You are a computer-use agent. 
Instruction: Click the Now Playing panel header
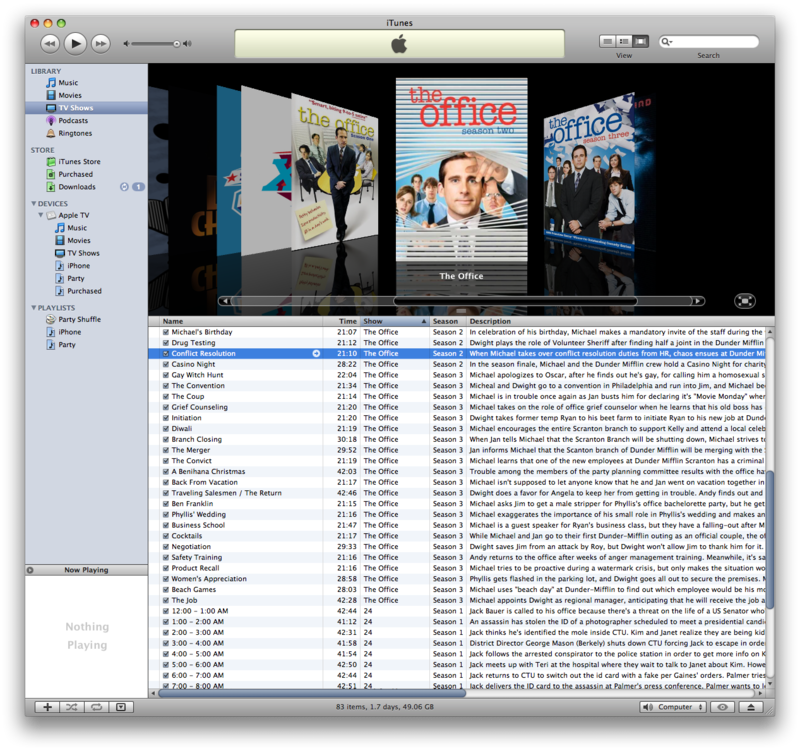[86, 570]
